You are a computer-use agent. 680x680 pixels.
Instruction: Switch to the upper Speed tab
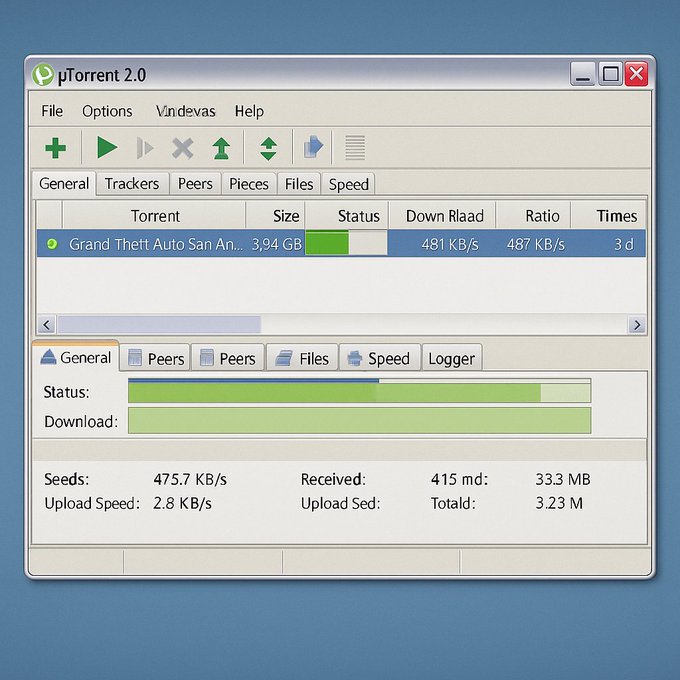click(x=349, y=184)
